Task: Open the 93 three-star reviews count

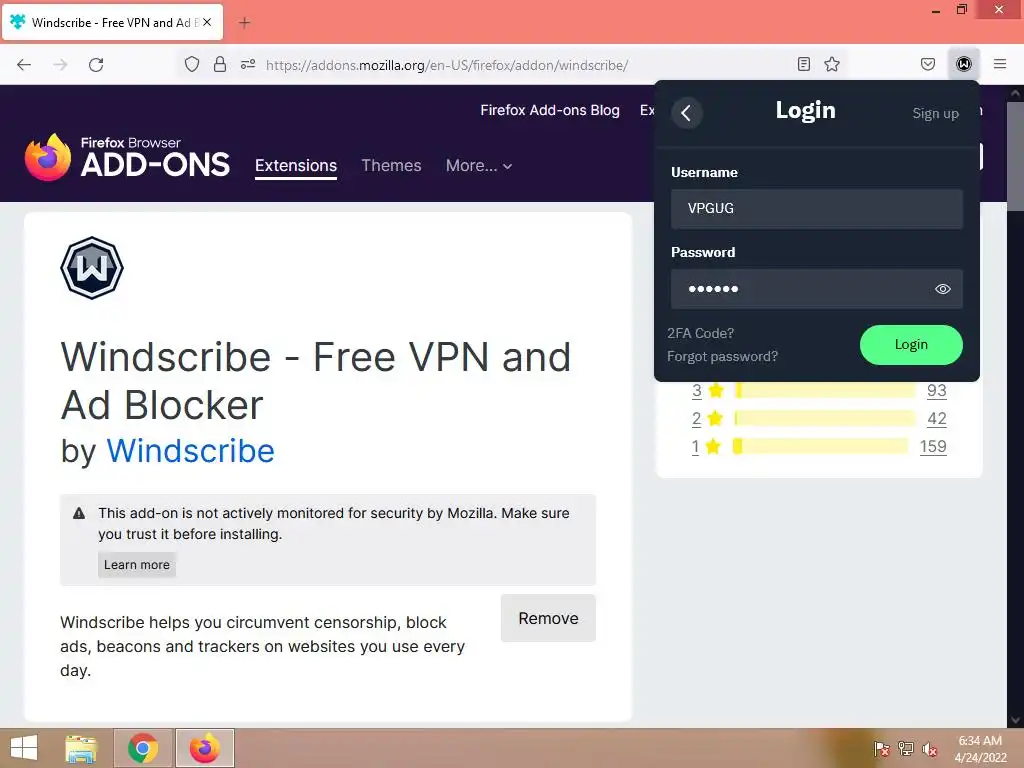Action: point(936,391)
